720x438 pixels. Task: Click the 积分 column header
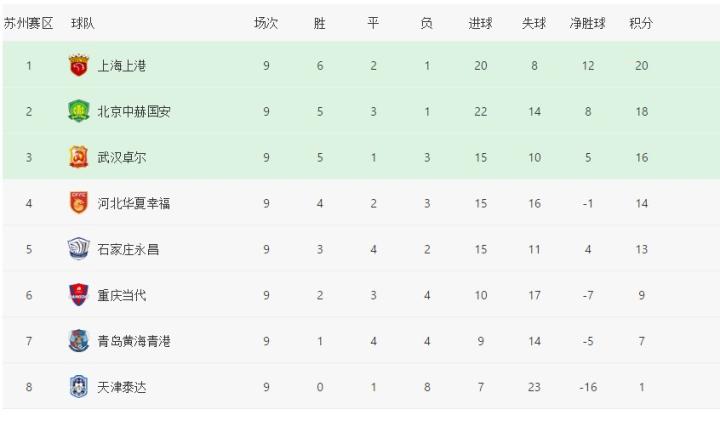pyautogui.click(x=641, y=23)
